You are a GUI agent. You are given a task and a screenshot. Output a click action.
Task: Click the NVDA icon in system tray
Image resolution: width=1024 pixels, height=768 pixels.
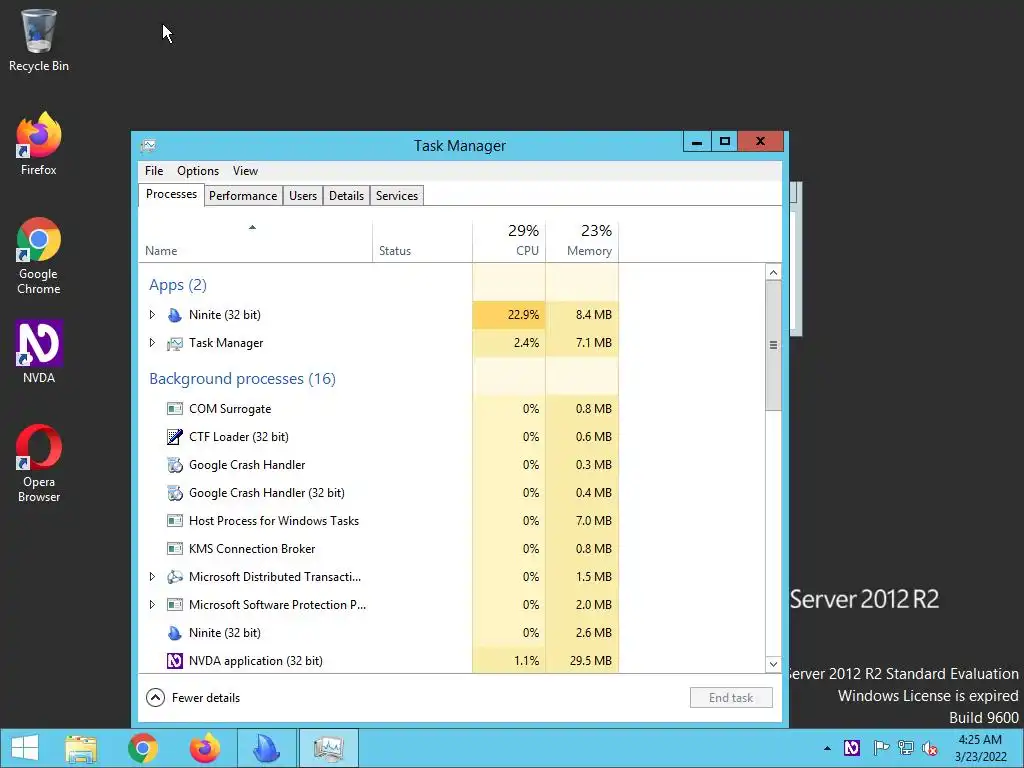coord(852,748)
